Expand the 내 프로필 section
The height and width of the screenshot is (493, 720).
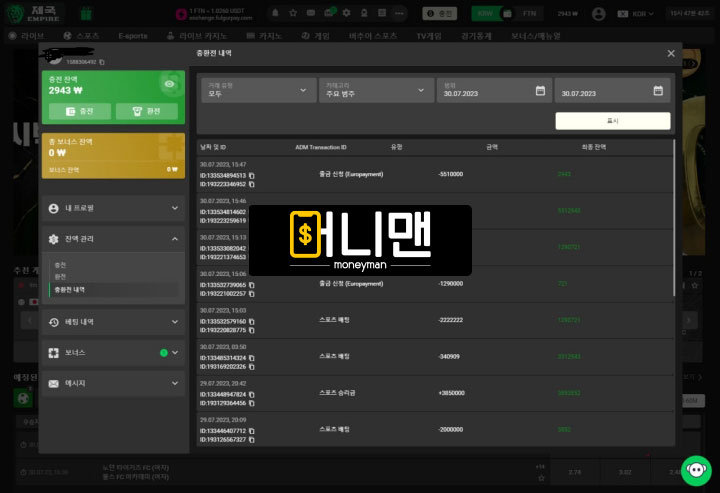point(113,208)
